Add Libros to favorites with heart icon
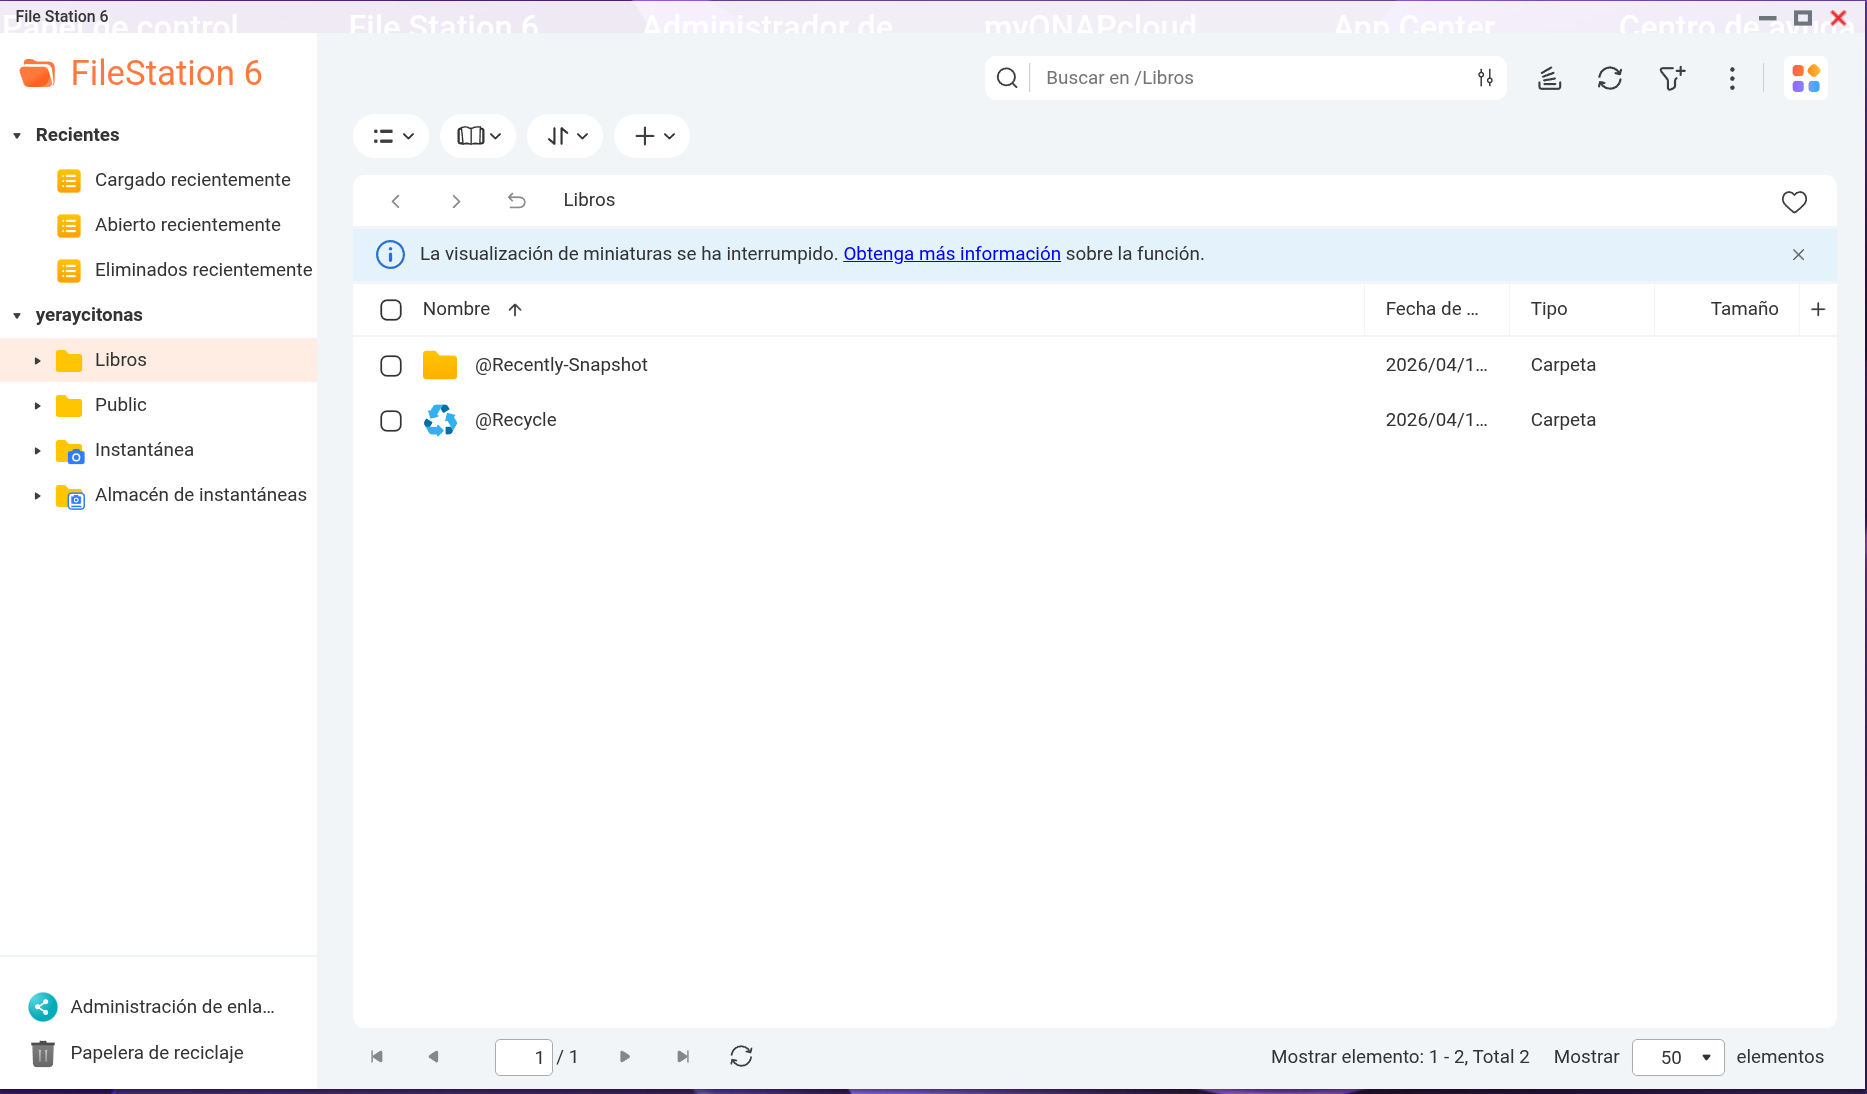The height and width of the screenshot is (1094, 1867). (1794, 202)
